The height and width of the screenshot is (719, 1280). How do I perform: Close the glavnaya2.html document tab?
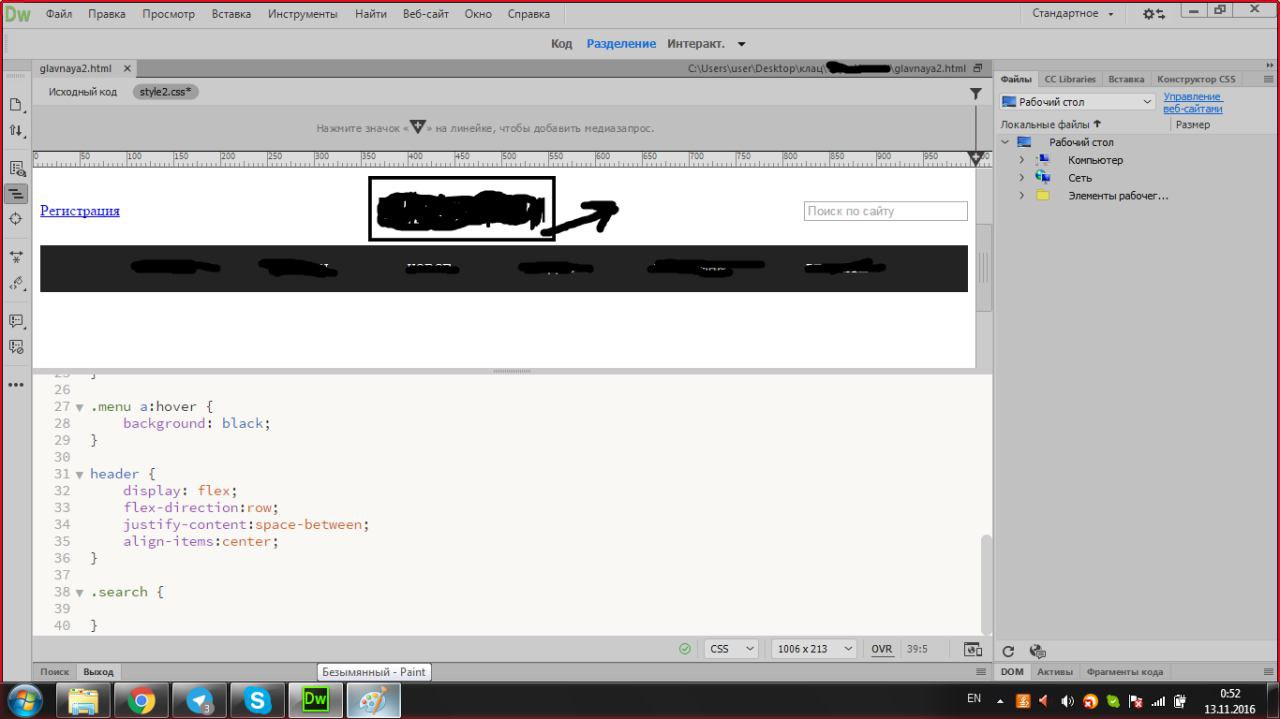point(127,69)
